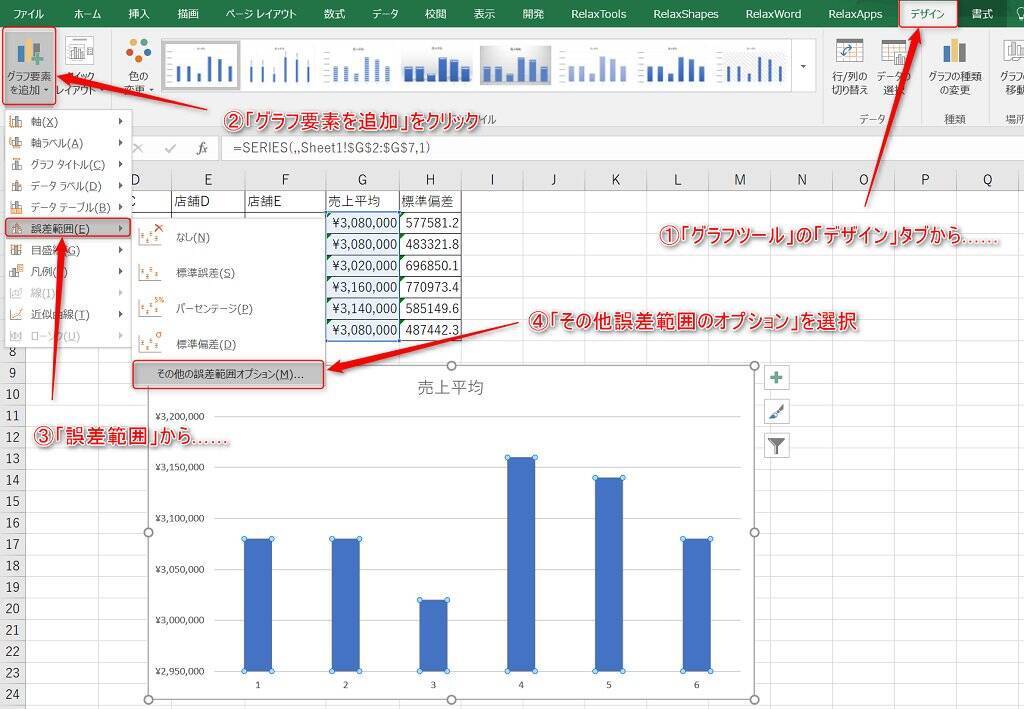Click the chart filter funnel button

(x=776, y=446)
